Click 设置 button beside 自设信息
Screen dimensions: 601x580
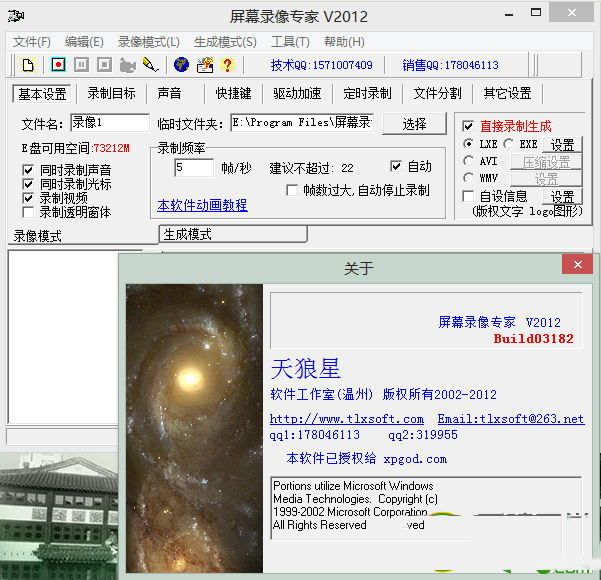(x=562, y=197)
